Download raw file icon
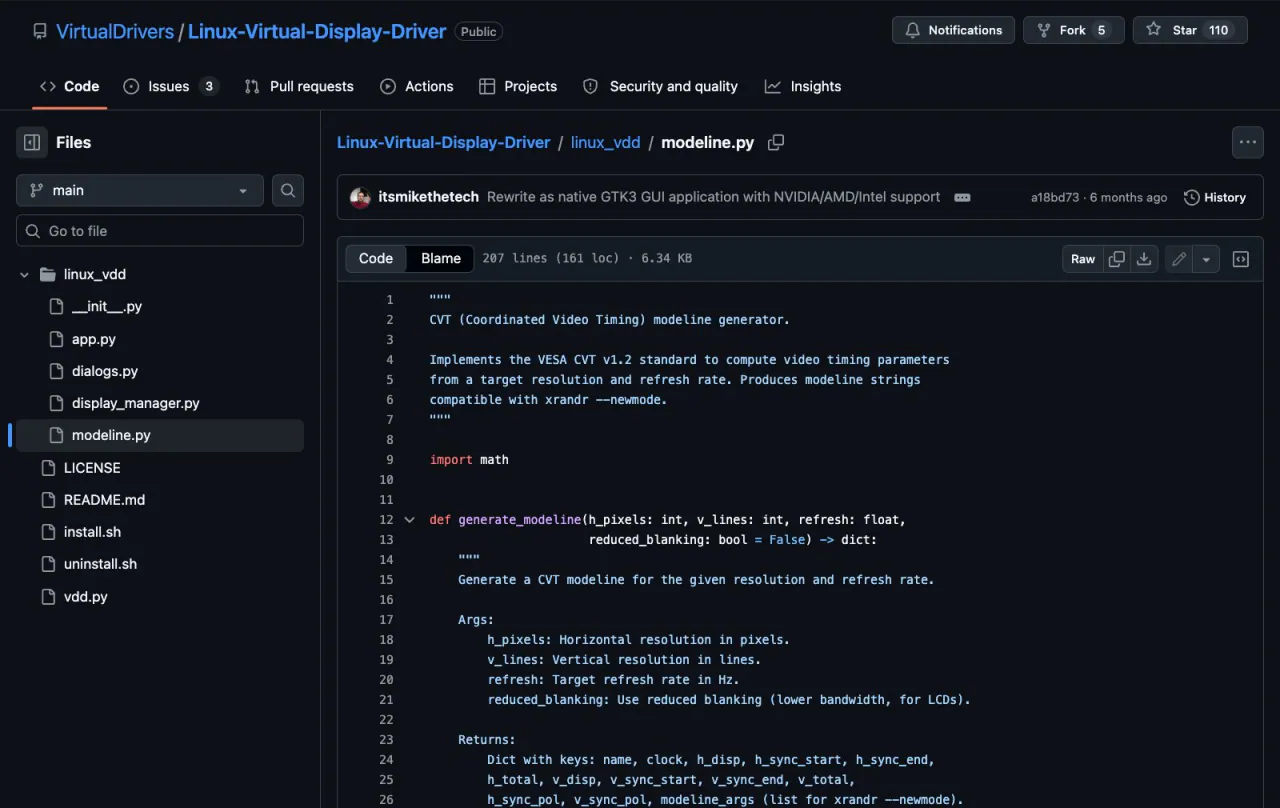The height and width of the screenshot is (808, 1280). pos(1144,259)
